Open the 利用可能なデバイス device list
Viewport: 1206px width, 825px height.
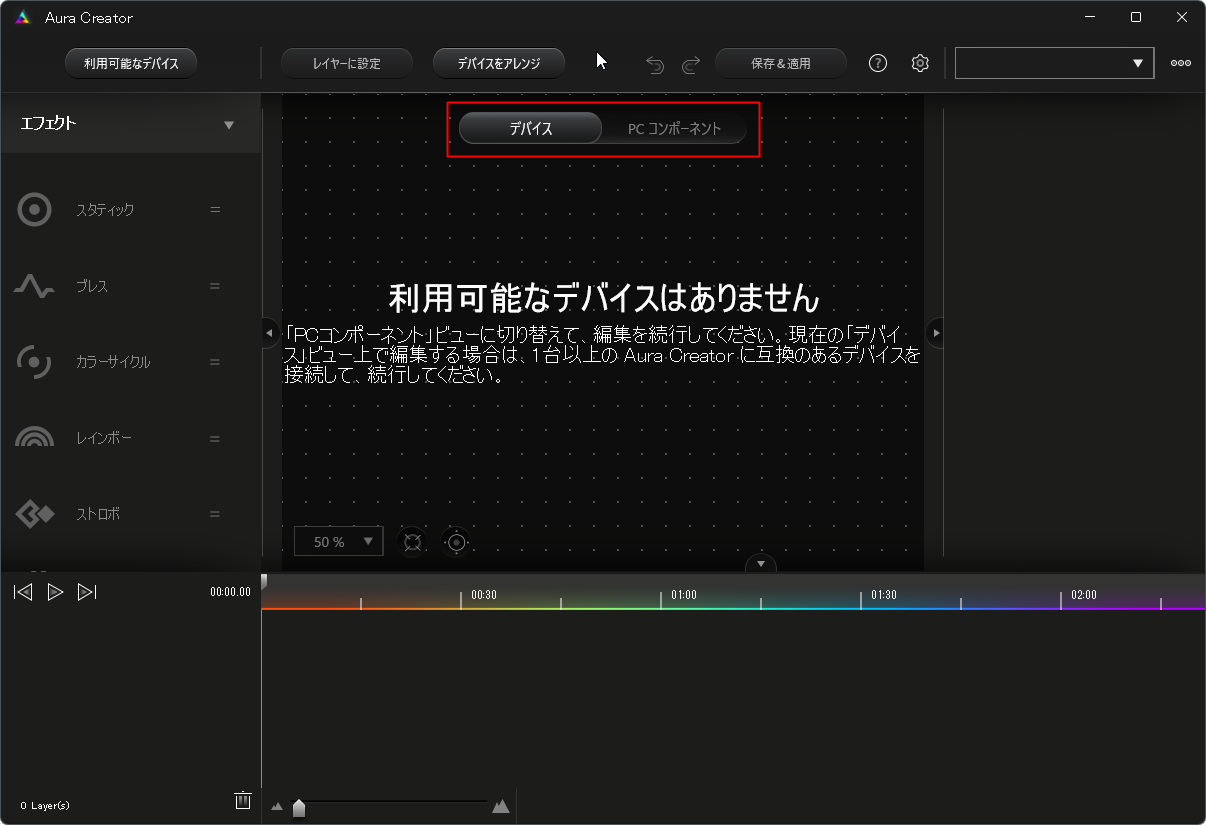pyautogui.click(x=131, y=63)
